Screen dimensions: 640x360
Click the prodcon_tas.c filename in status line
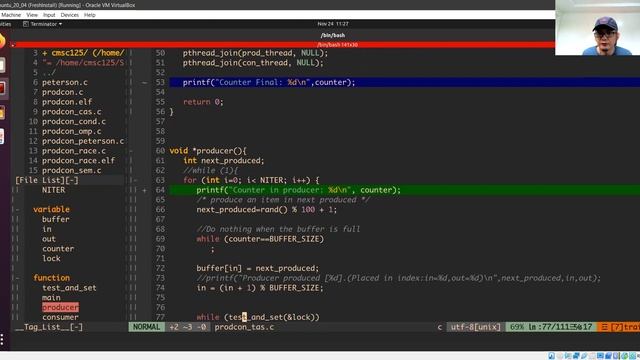coord(244,327)
